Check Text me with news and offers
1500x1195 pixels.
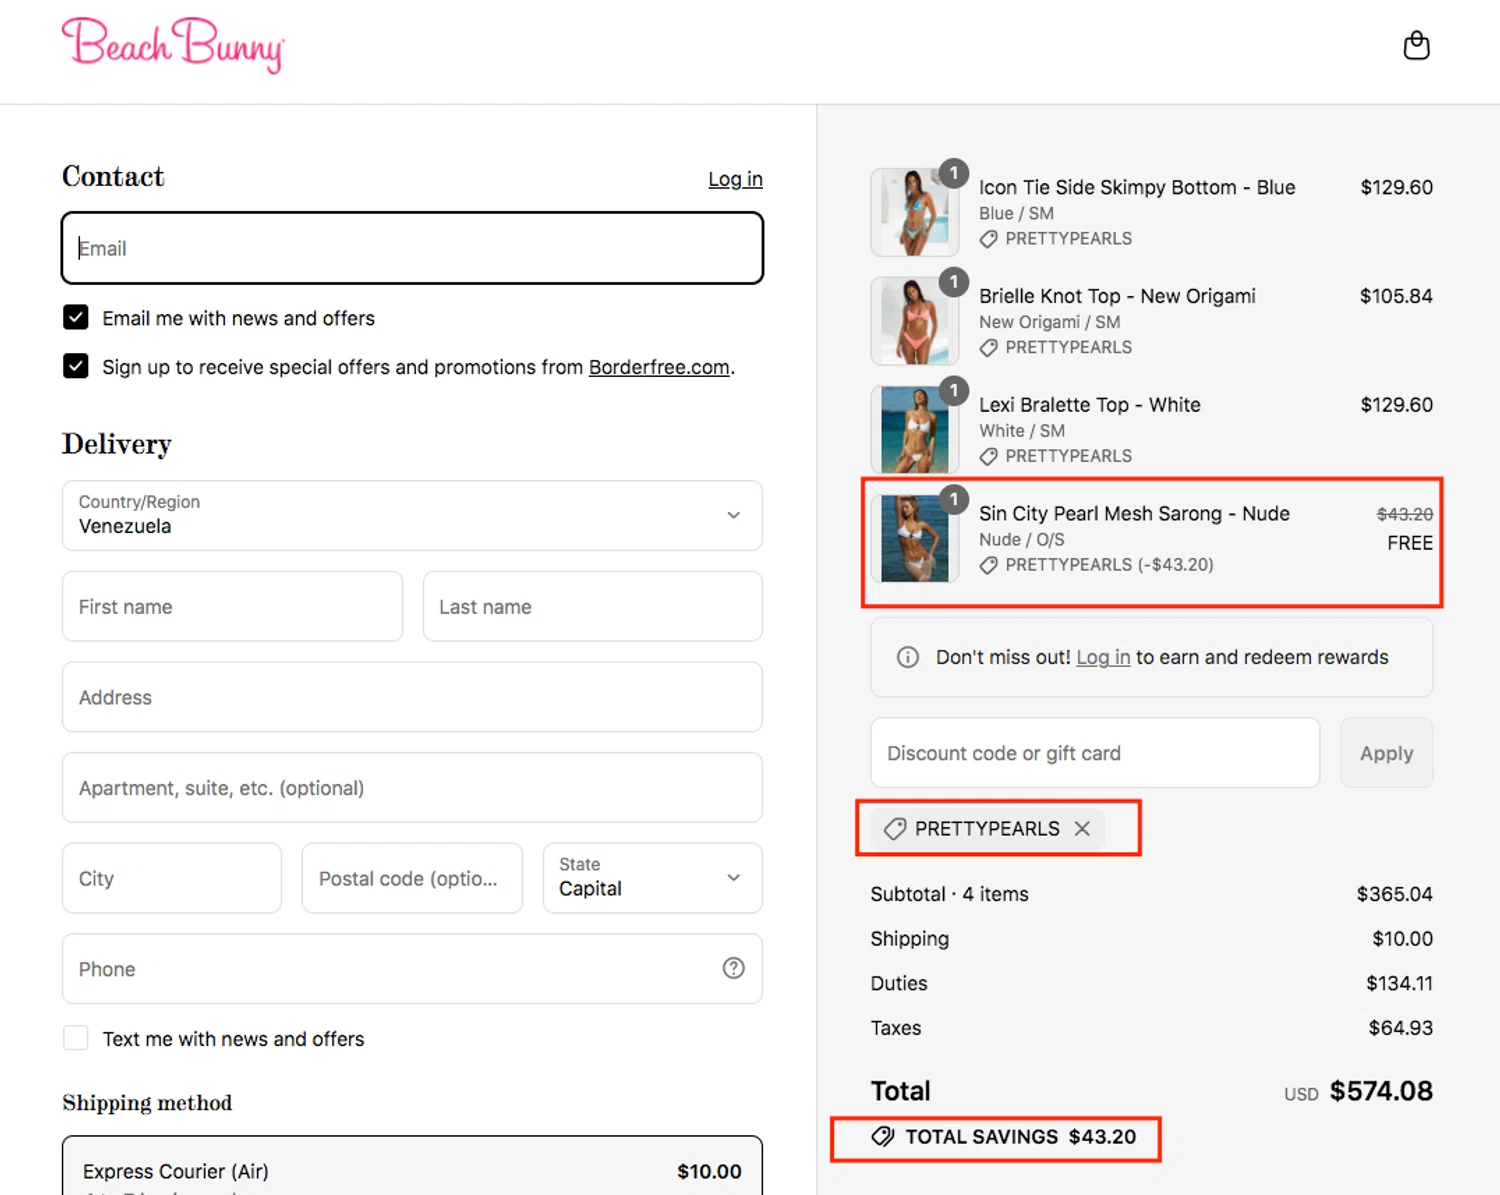76,1038
